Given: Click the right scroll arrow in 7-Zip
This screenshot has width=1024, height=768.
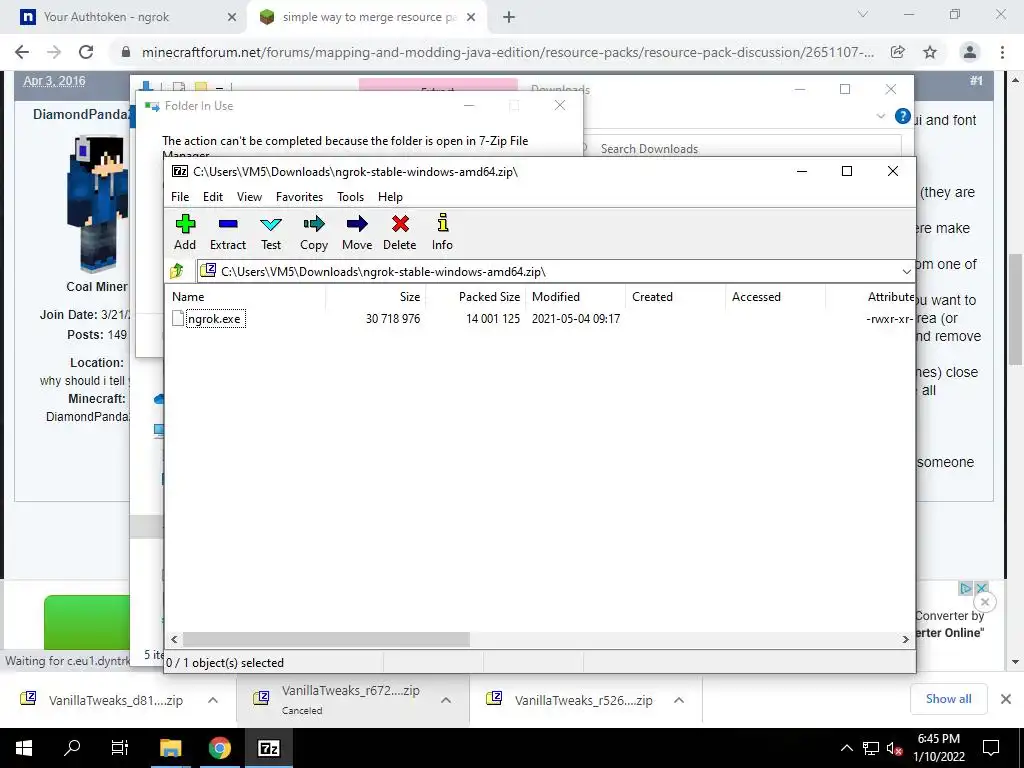Looking at the screenshot, I should click(x=905, y=639).
